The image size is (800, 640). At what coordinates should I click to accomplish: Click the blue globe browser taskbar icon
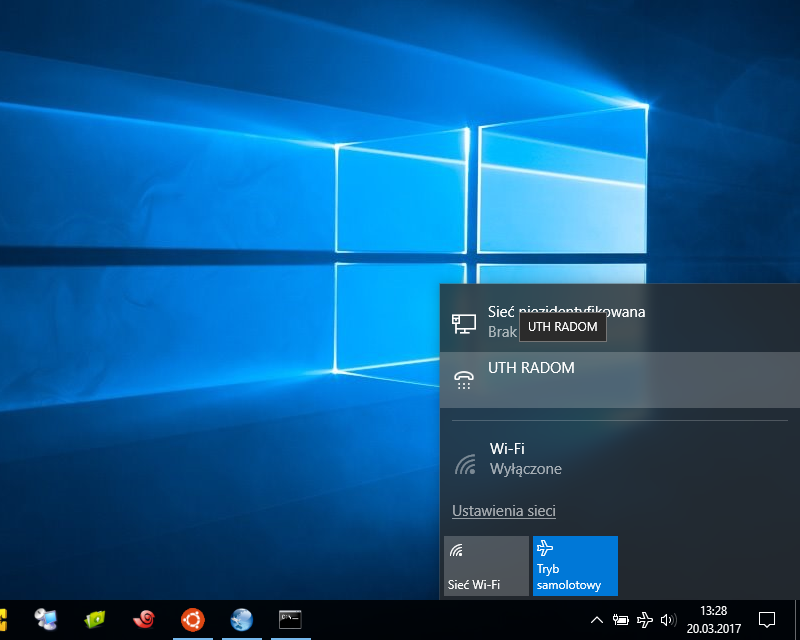(x=241, y=620)
